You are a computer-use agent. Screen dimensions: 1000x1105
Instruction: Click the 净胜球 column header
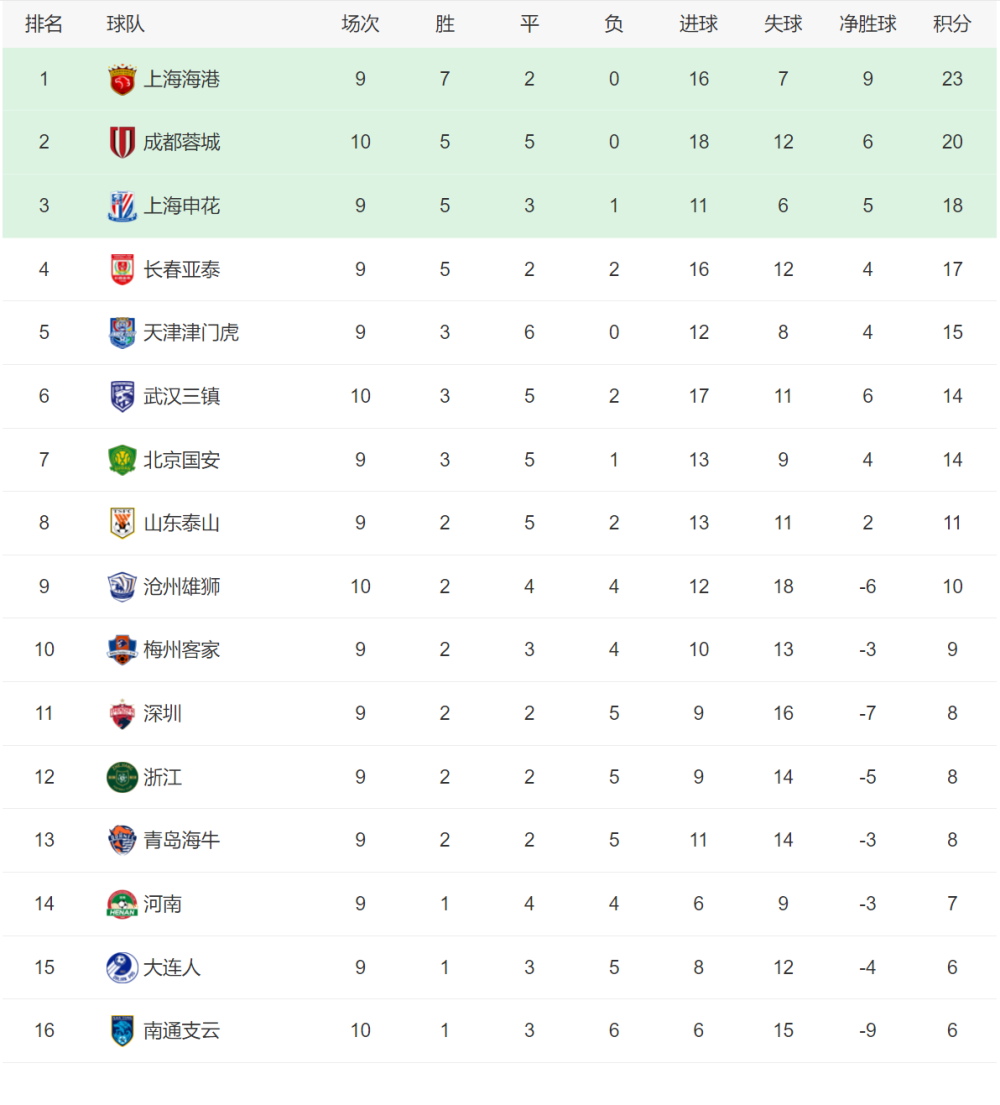point(868,24)
